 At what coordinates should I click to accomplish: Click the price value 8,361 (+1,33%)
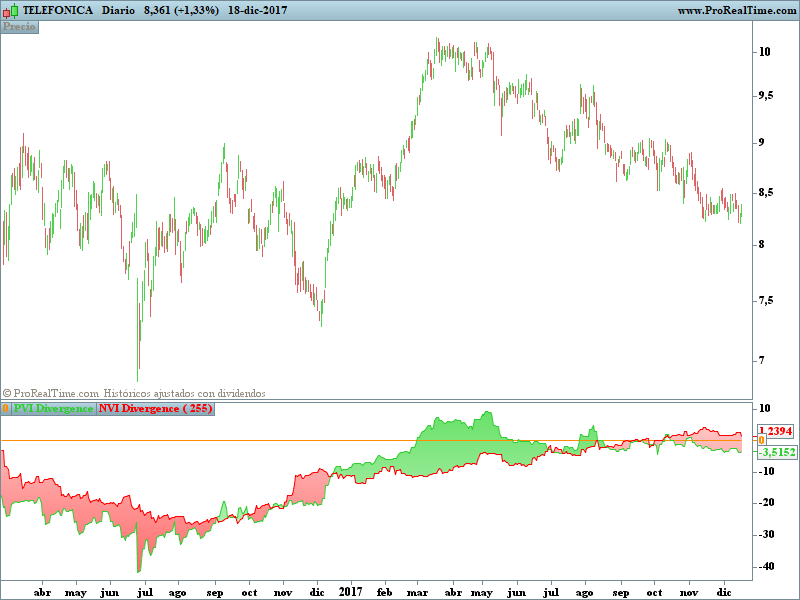coord(181,10)
